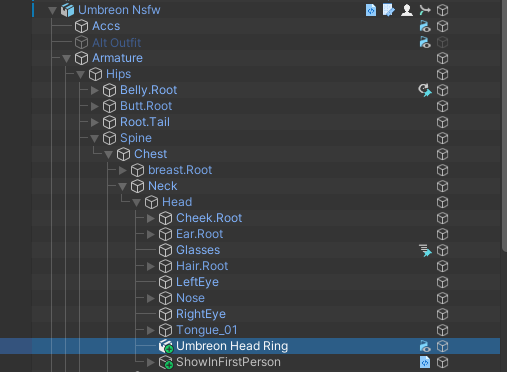Screen dimensions: 507x372
Task: Select the Glasses object name
Action: [198, 250]
